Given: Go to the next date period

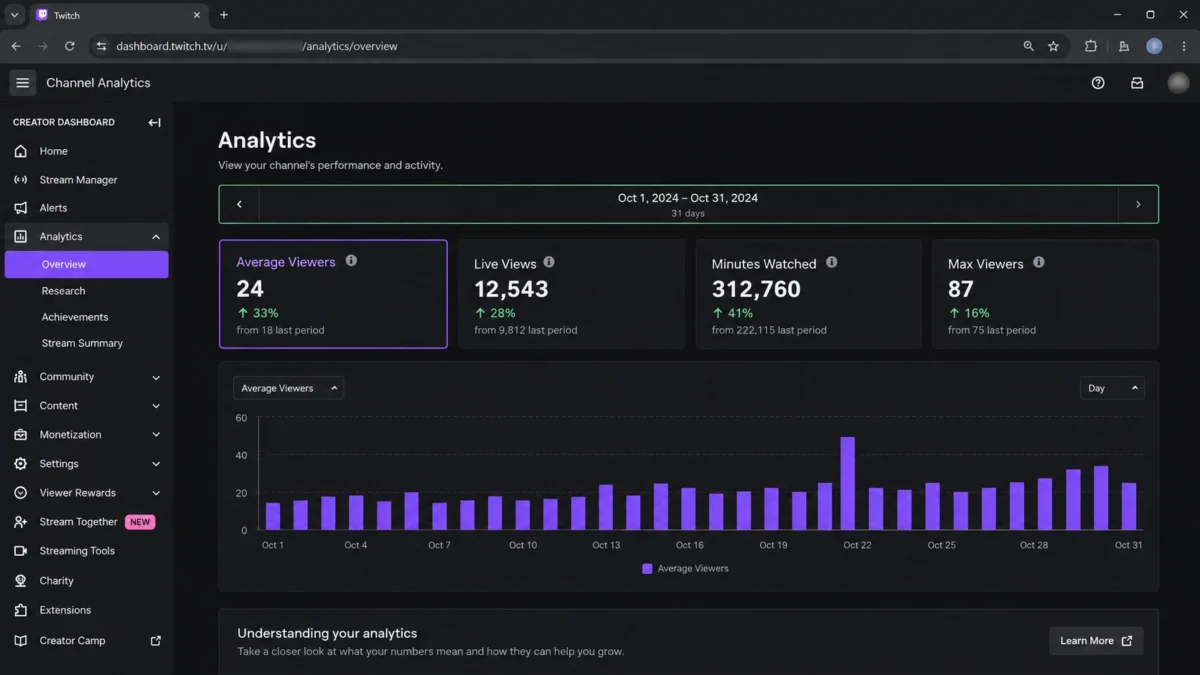Looking at the screenshot, I should click(1138, 204).
